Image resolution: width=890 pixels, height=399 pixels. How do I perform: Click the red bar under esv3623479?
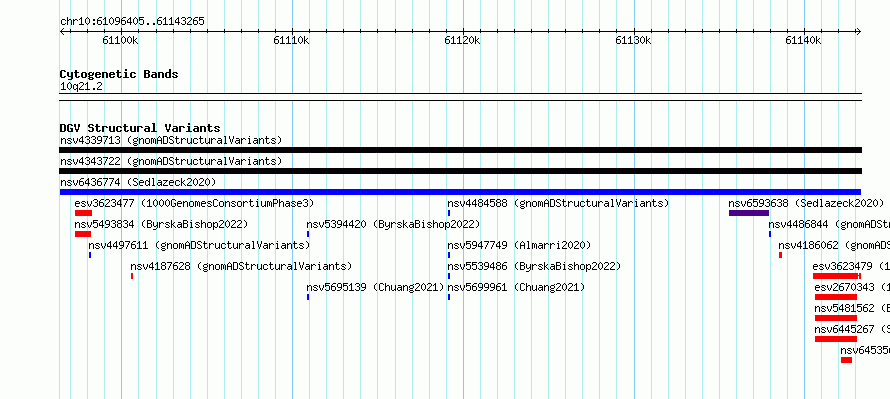(x=837, y=276)
